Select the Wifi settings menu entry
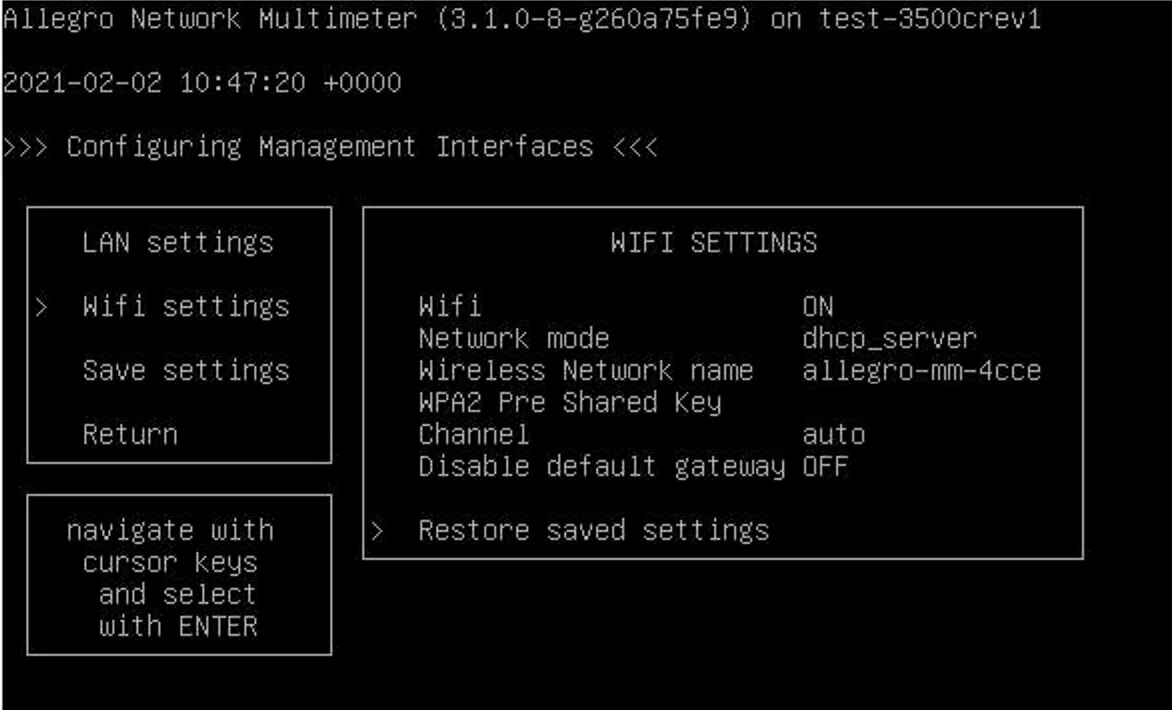The height and width of the screenshot is (710, 1172). pos(185,306)
